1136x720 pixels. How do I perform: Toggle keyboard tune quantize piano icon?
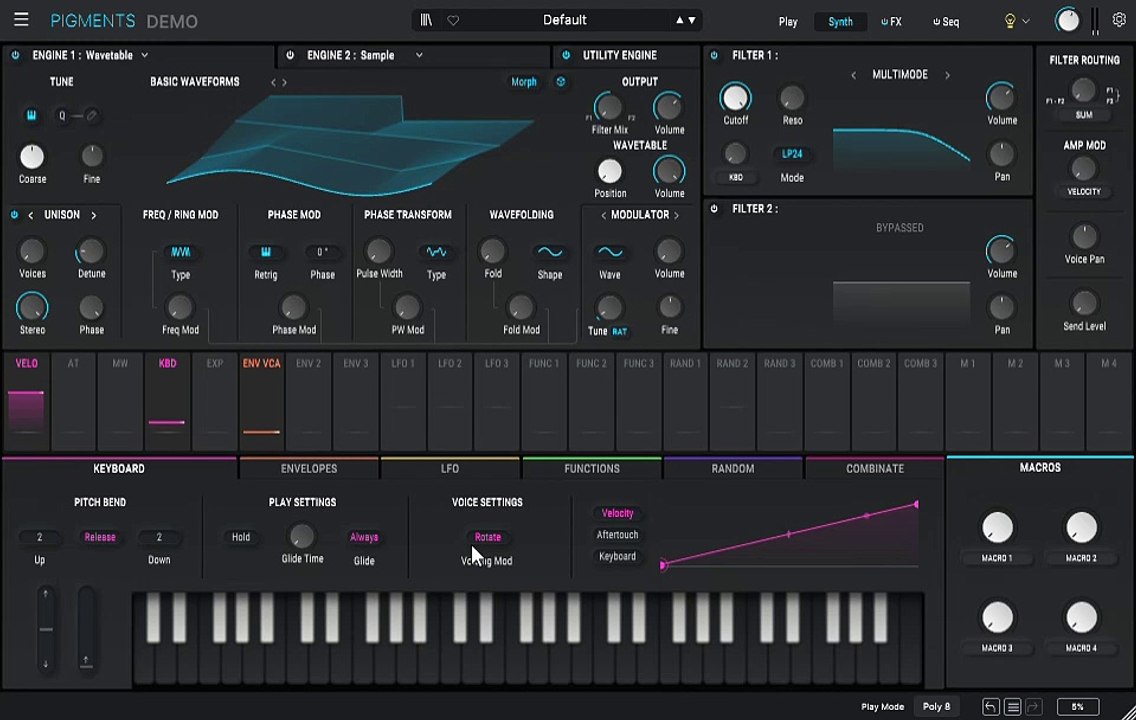(31, 115)
